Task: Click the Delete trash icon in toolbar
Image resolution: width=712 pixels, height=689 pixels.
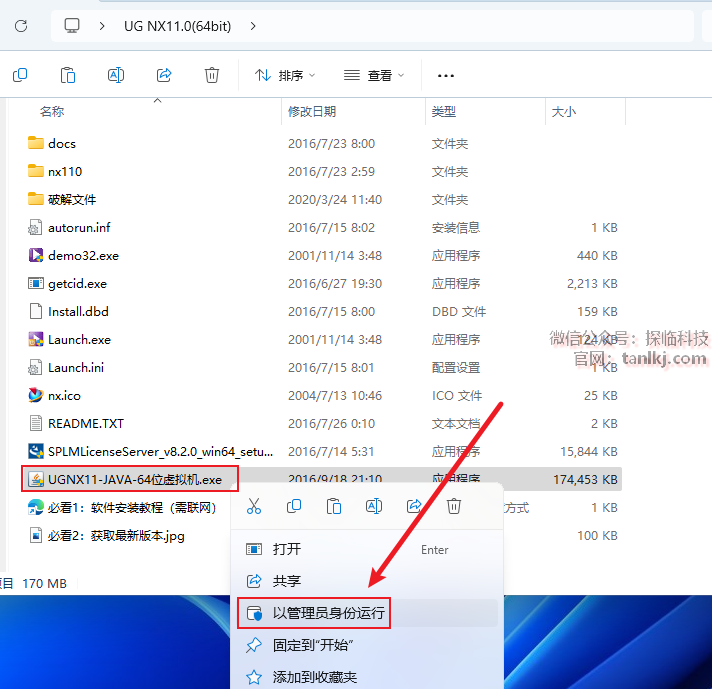Action: coord(212,75)
